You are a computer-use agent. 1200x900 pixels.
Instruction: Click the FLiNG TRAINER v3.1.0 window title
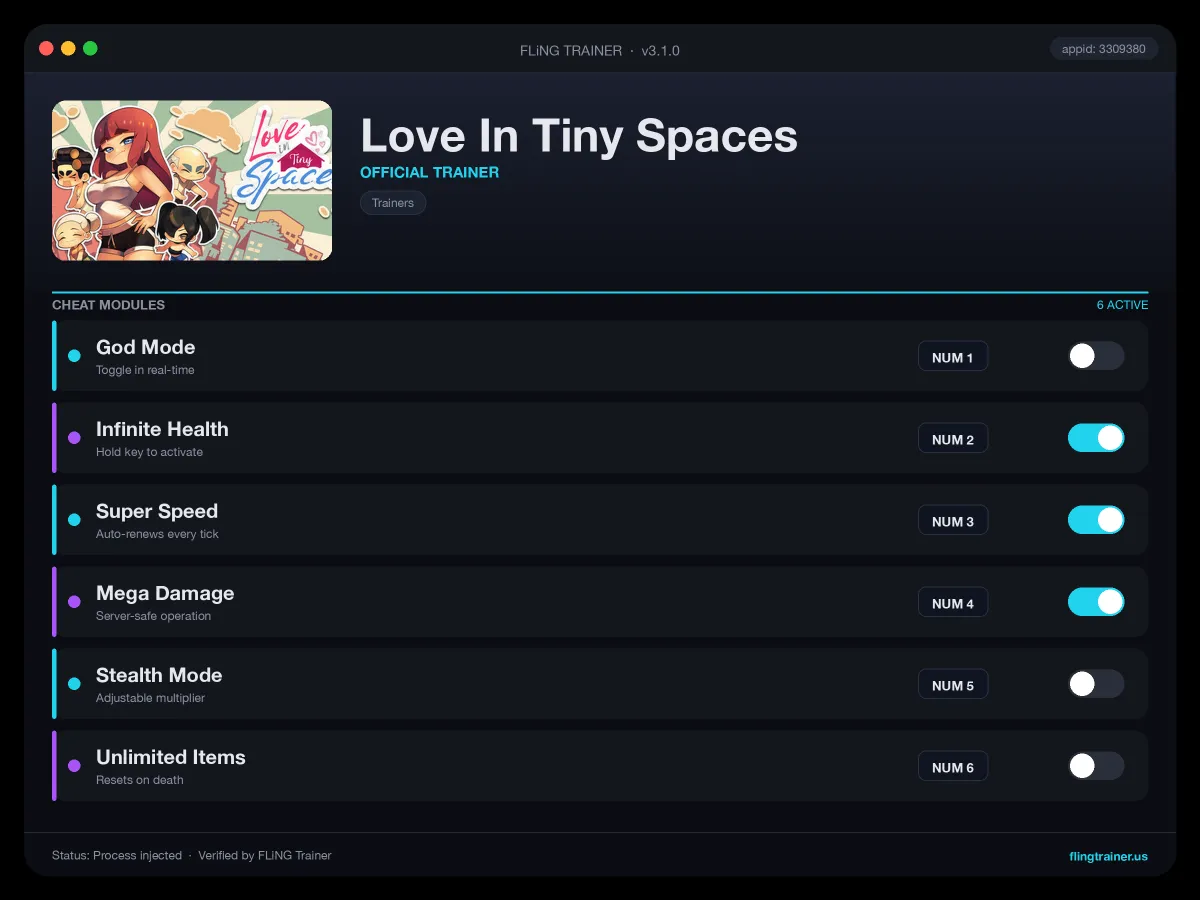pos(600,50)
